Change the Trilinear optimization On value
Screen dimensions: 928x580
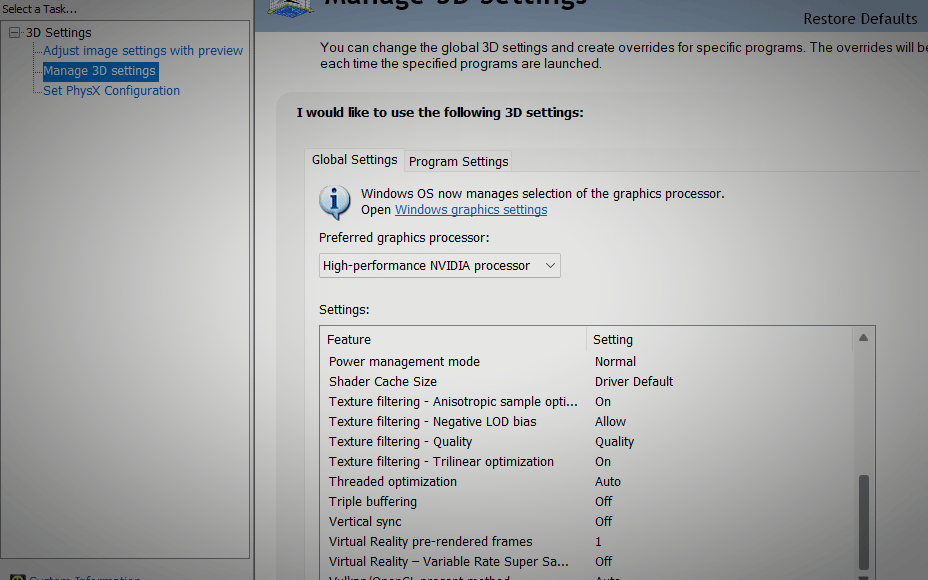coord(603,462)
